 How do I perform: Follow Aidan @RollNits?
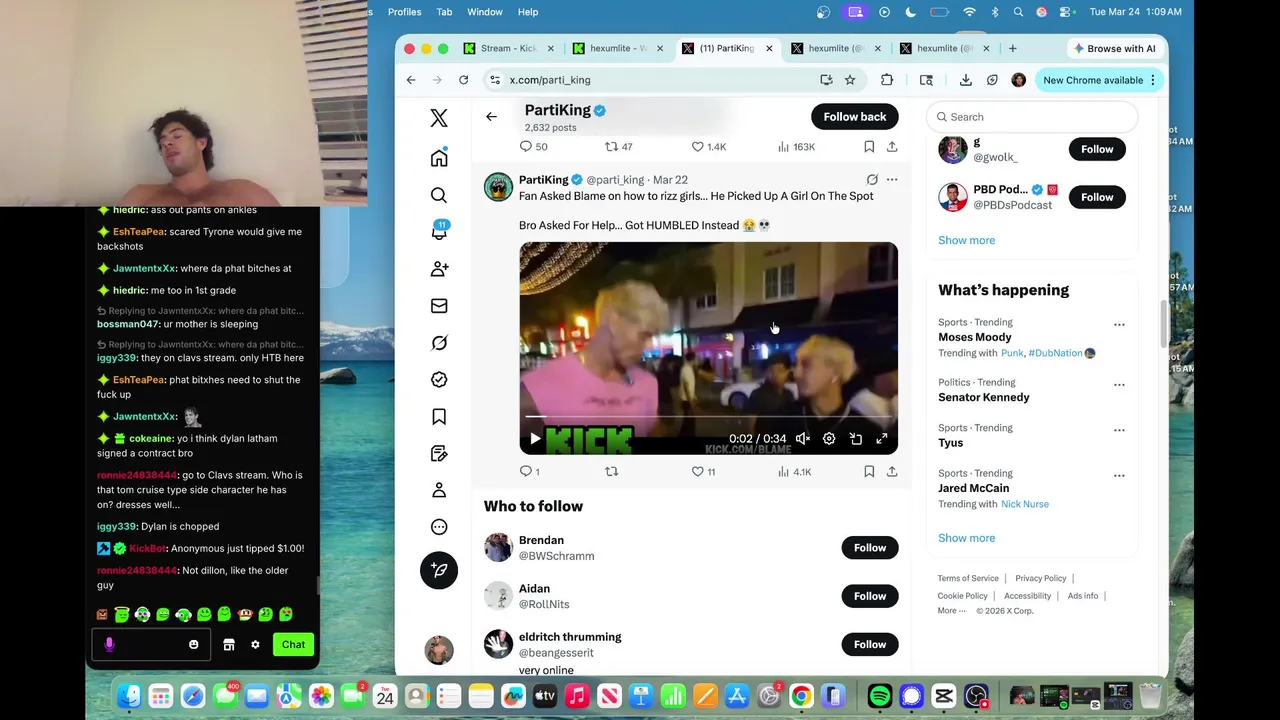coord(870,596)
